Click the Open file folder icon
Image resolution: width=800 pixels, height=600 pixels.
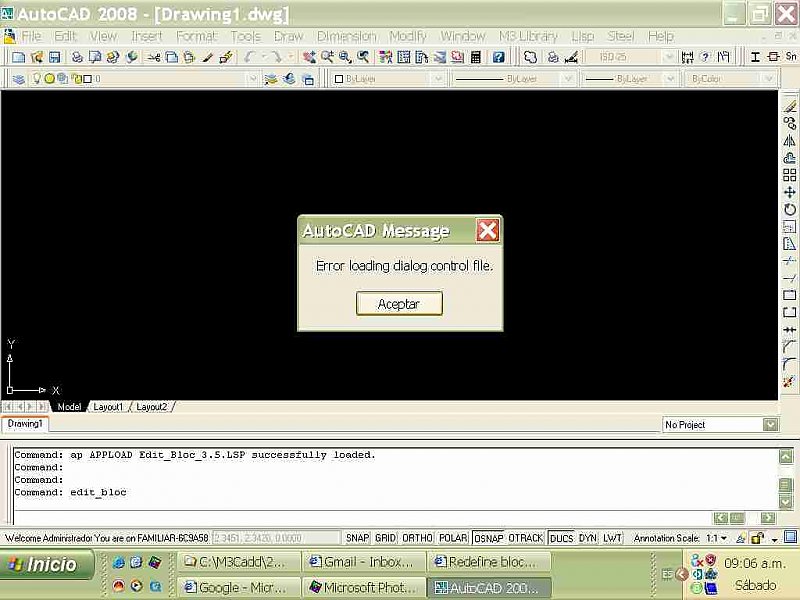[37, 57]
